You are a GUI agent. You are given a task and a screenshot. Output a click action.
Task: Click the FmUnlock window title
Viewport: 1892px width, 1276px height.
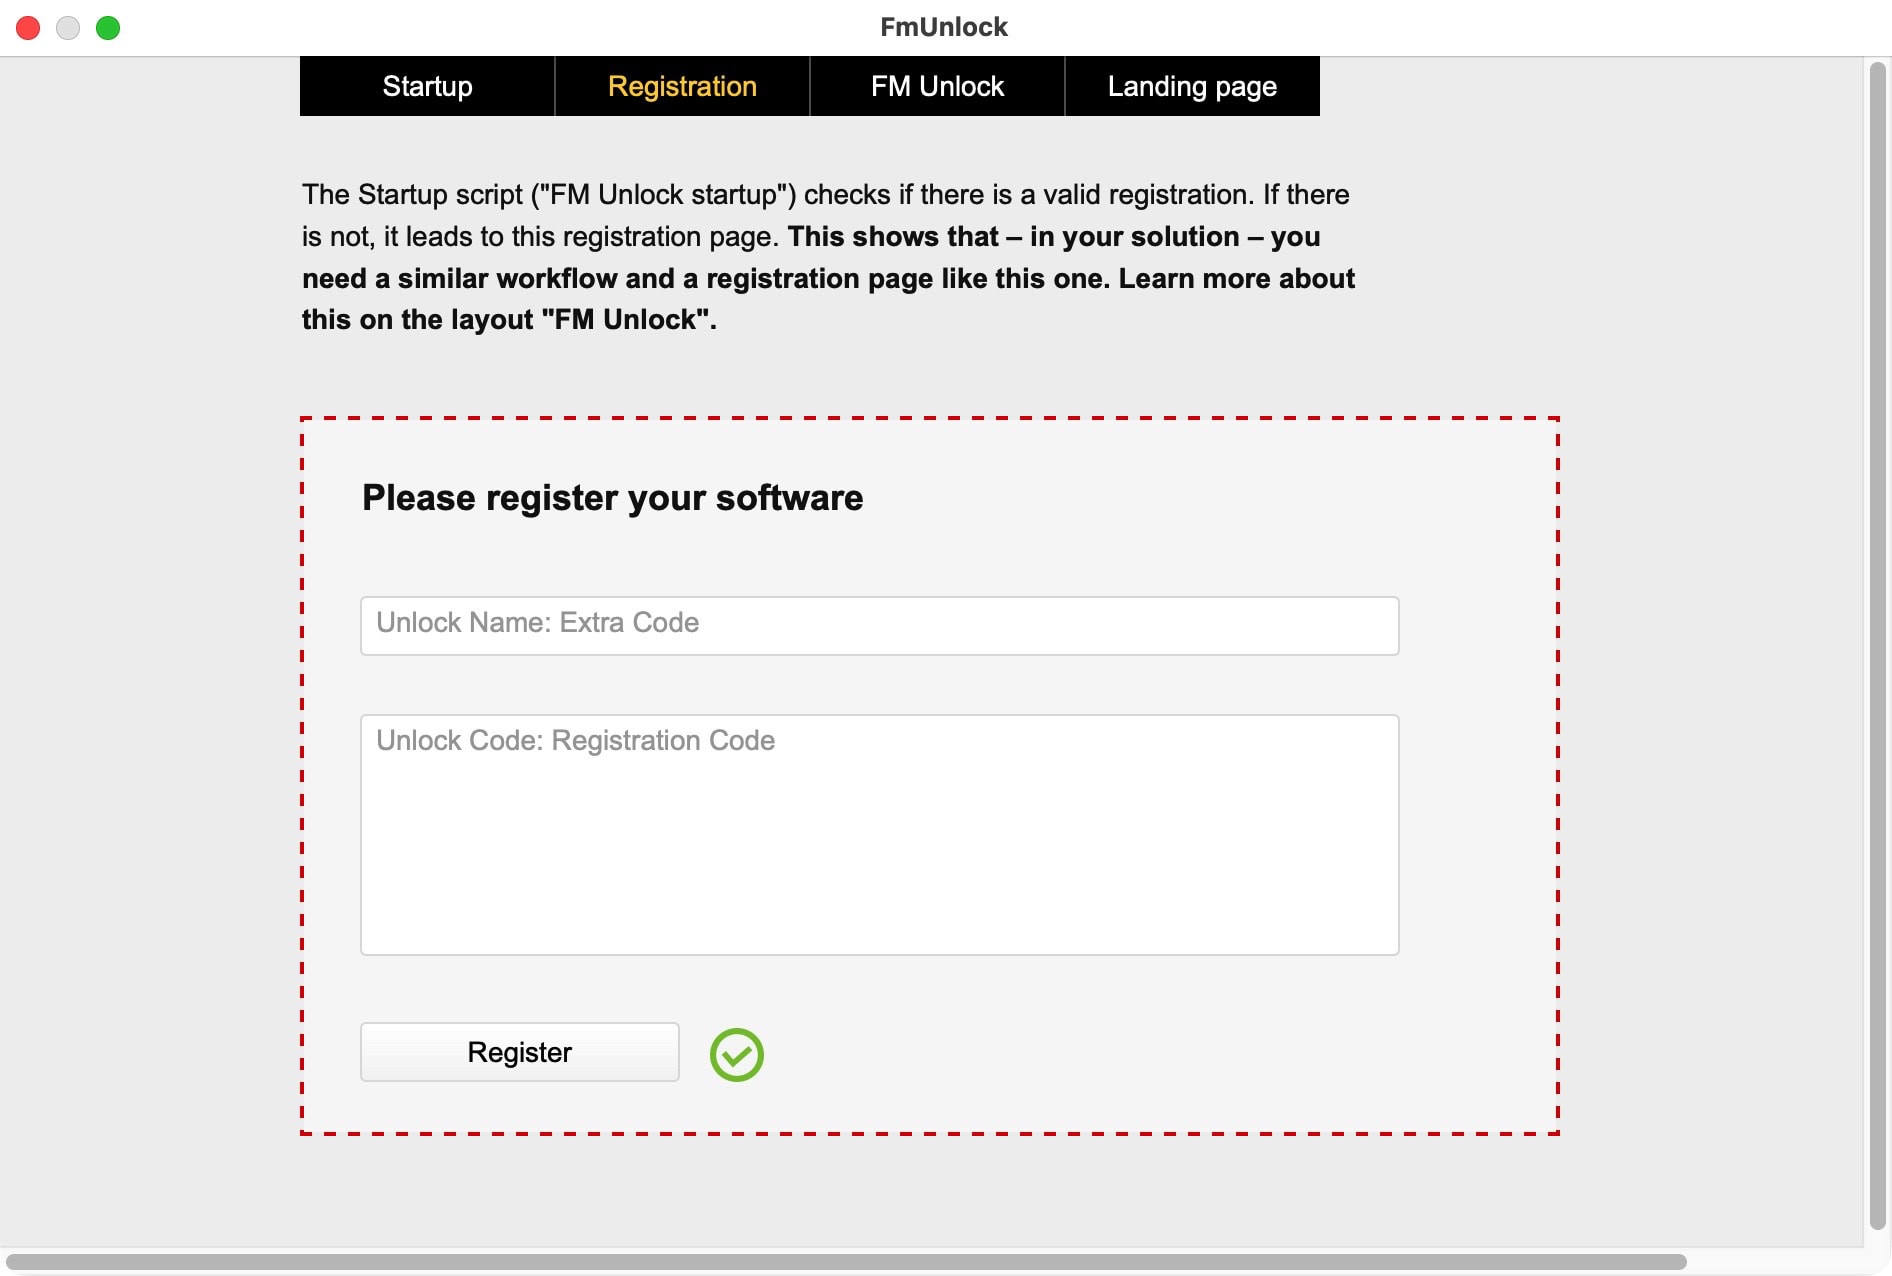[943, 27]
